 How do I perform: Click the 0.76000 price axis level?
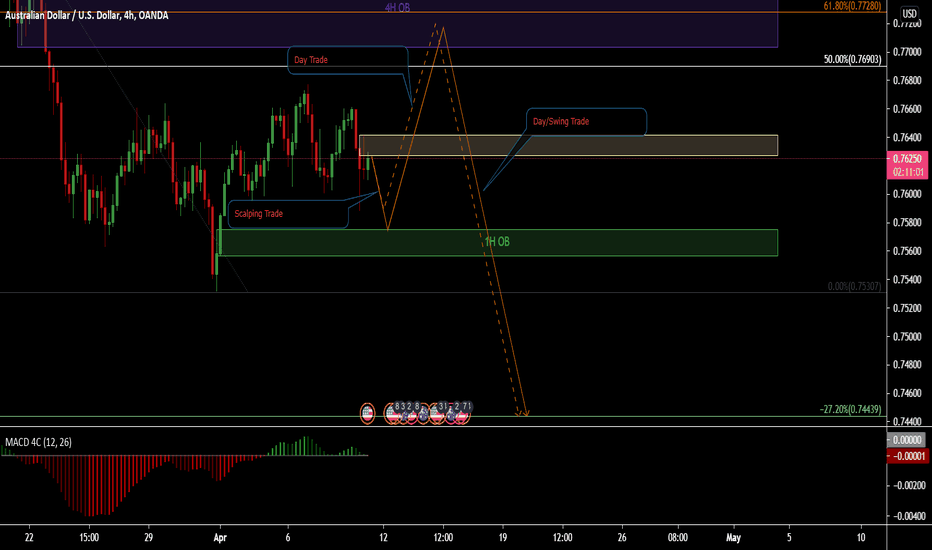[x=907, y=194]
